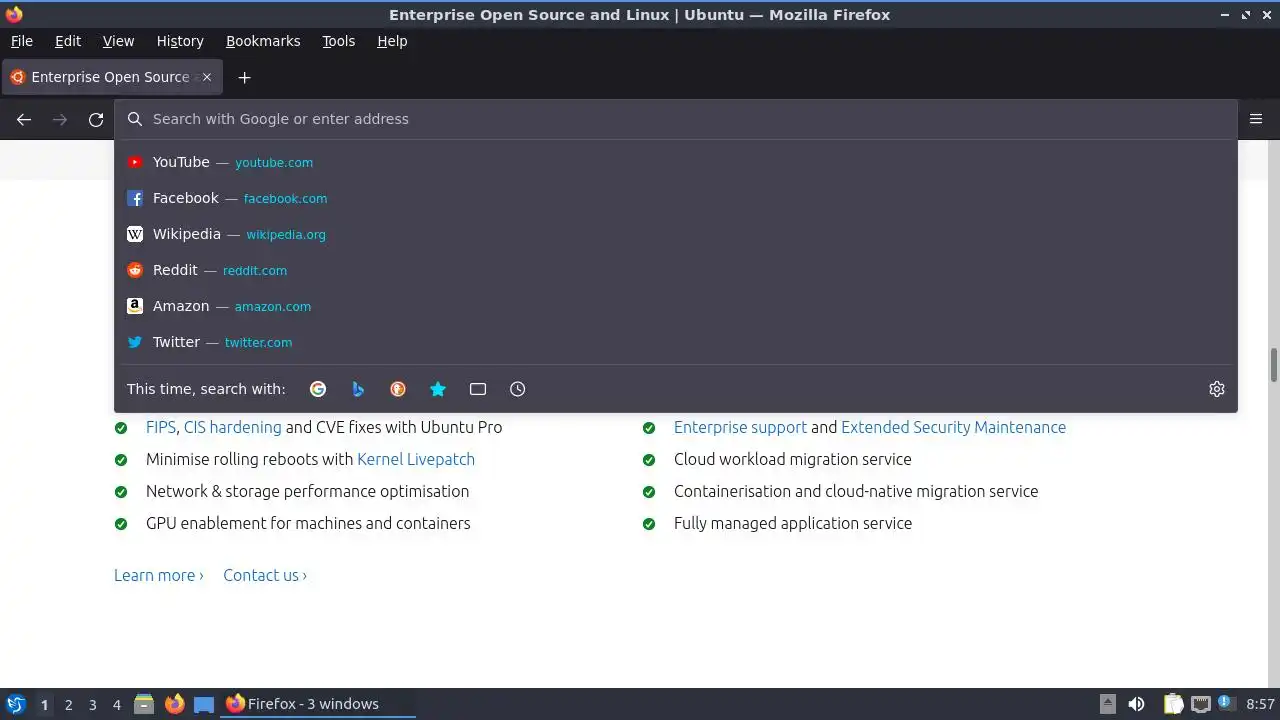The width and height of the screenshot is (1280, 720).
Task: Open the Help menu
Action: (392, 41)
